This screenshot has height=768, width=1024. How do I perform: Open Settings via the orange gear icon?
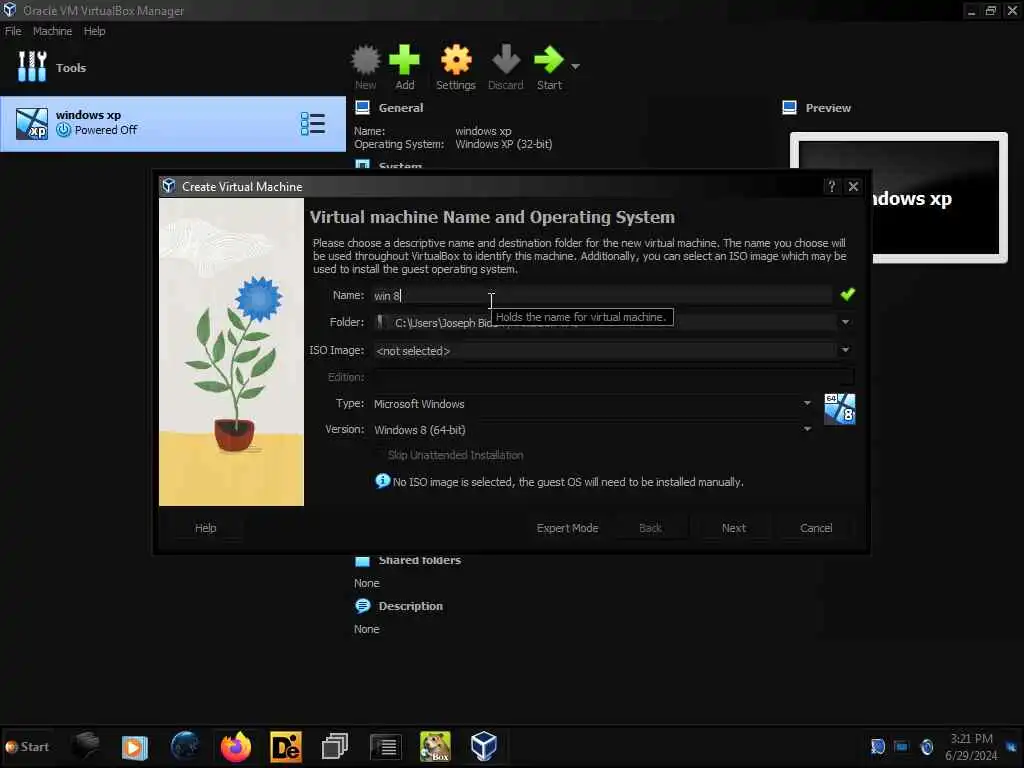456,60
